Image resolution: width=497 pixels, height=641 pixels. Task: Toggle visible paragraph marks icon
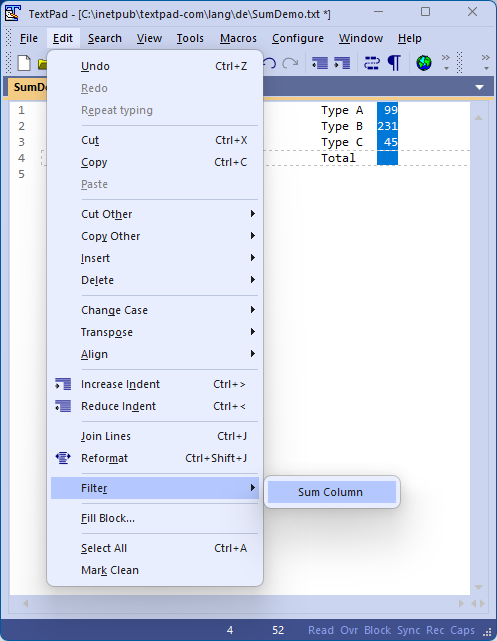(394, 63)
